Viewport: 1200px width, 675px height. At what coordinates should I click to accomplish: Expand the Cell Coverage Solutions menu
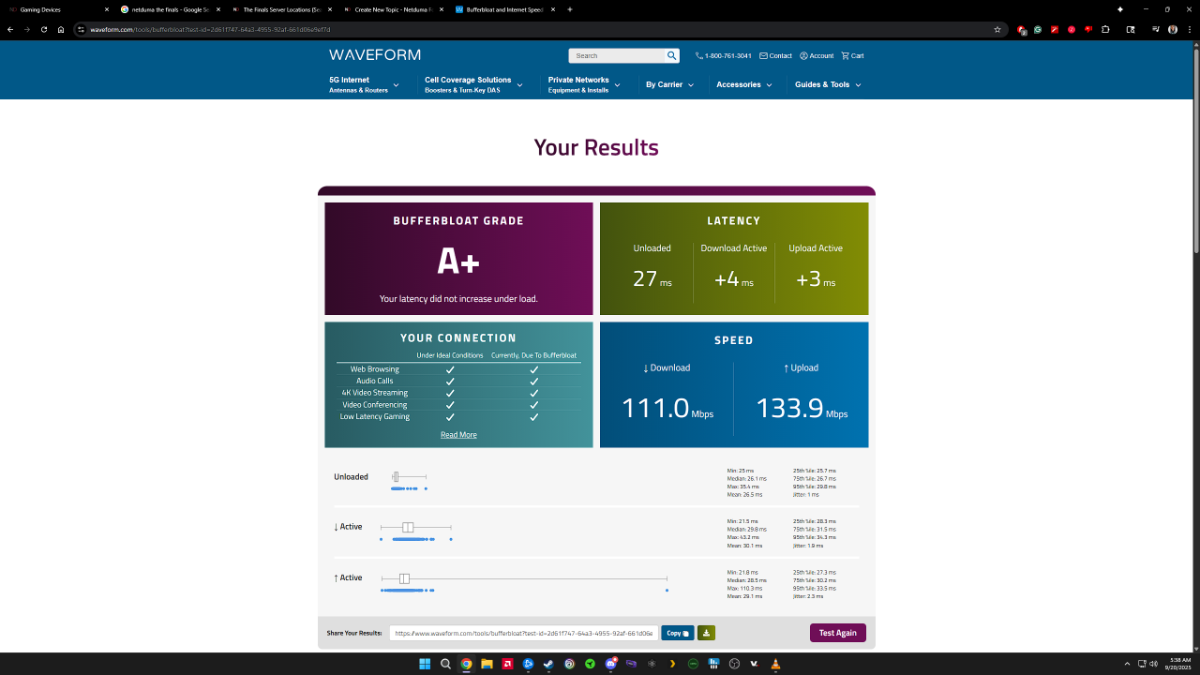pyautogui.click(x=473, y=85)
